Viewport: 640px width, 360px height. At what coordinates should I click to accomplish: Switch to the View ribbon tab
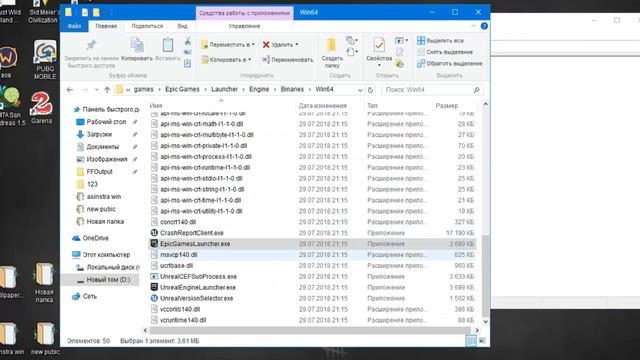pyautogui.click(x=182, y=26)
